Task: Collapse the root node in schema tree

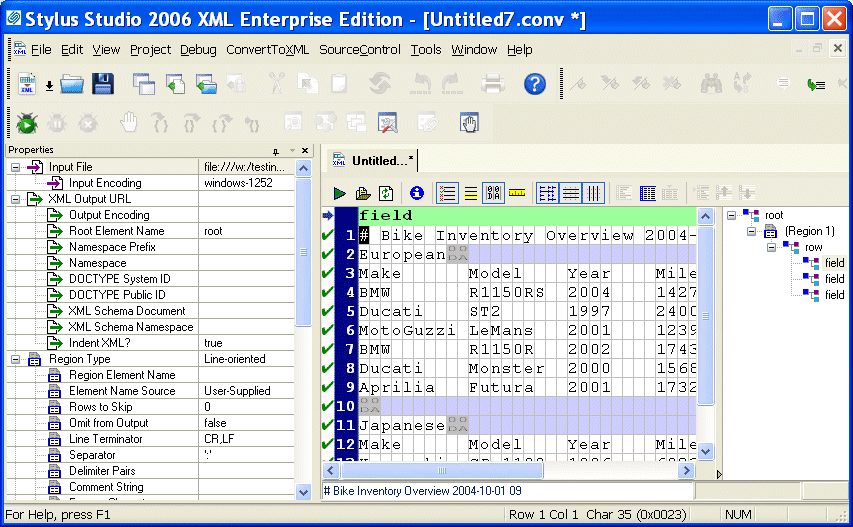Action: point(732,215)
